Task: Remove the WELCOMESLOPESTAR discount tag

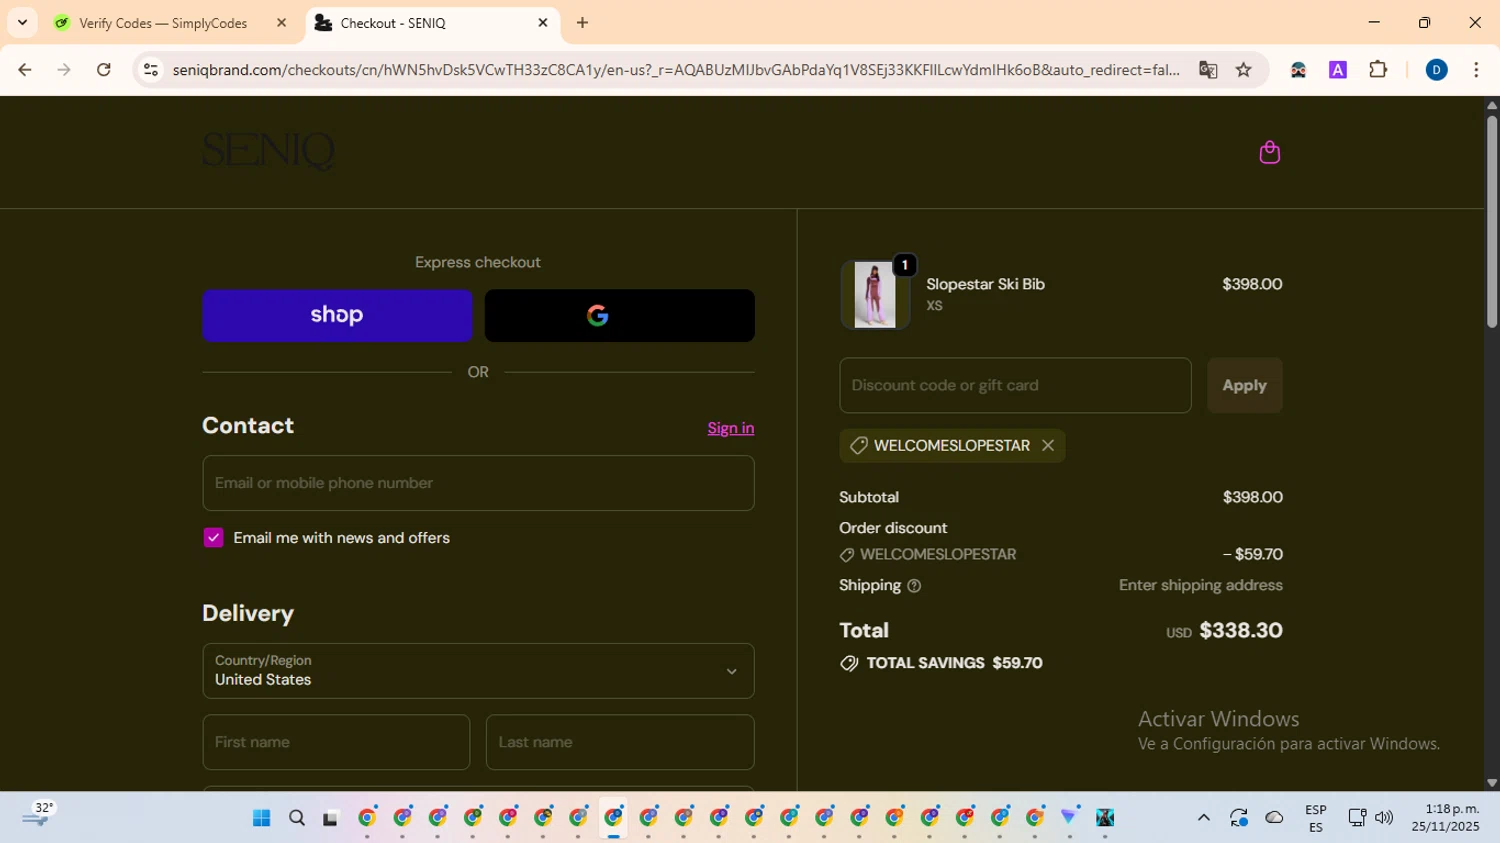Action: pyautogui.click(x=1048, y=446)
